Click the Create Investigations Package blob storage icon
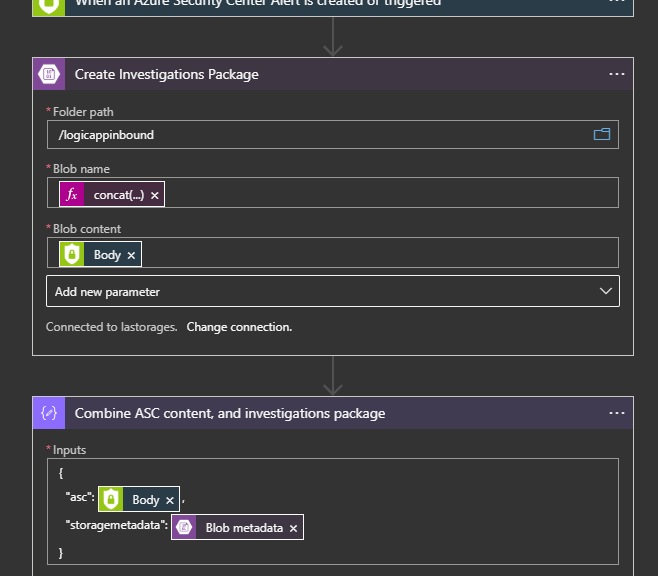The width and height of the screenshot is (658, 576). (49, 74)
